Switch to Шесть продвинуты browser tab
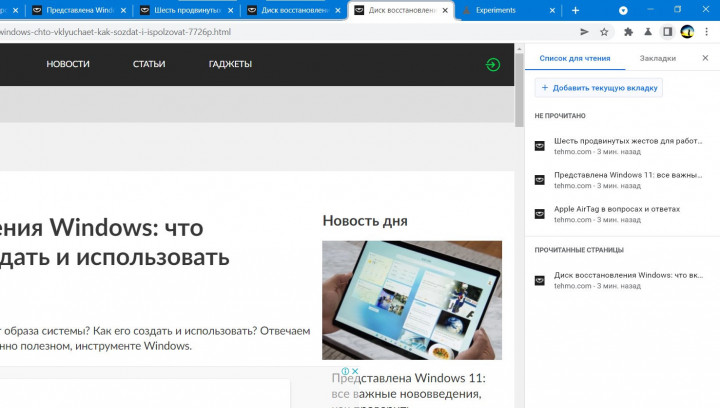Image resolution: width=720 pixels, height=408 pixels. click(x=186, y=10)
